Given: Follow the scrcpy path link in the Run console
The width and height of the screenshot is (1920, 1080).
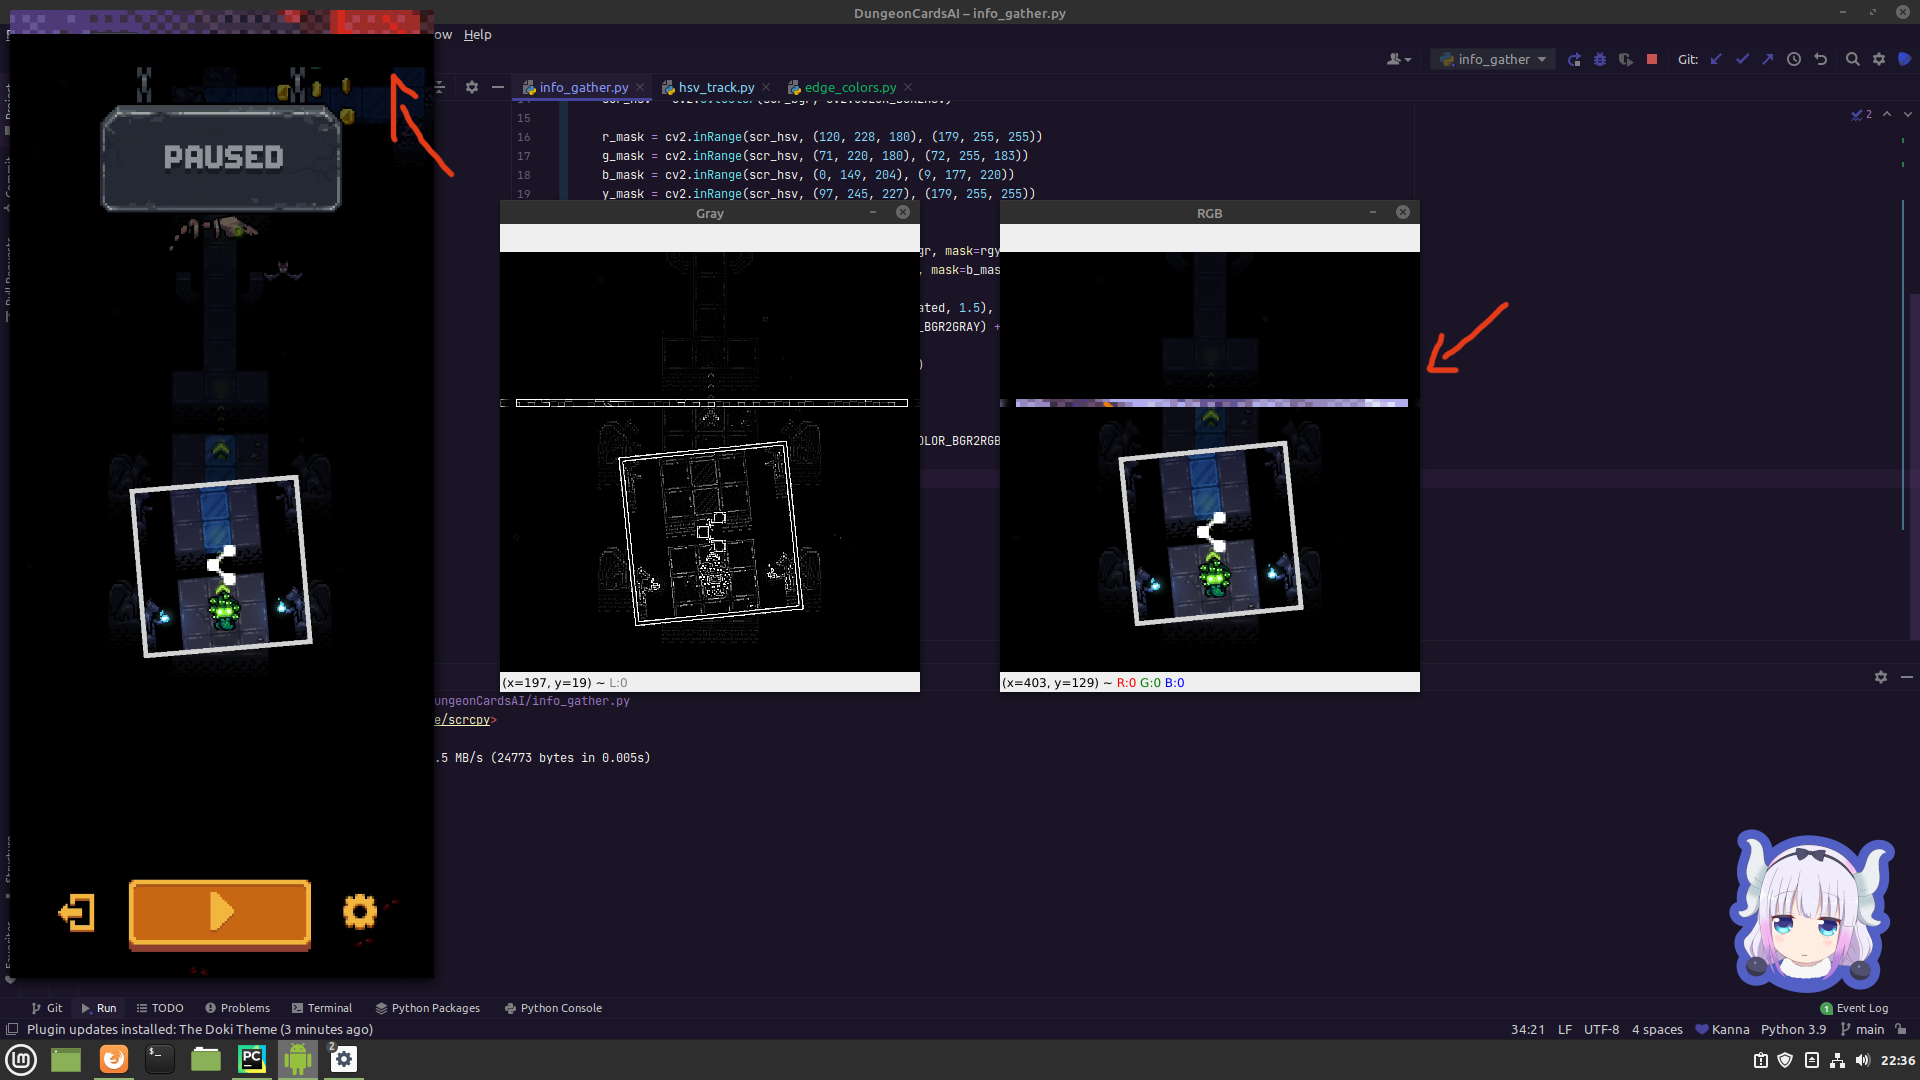Looking at the screenshot, I should point(464,719).
